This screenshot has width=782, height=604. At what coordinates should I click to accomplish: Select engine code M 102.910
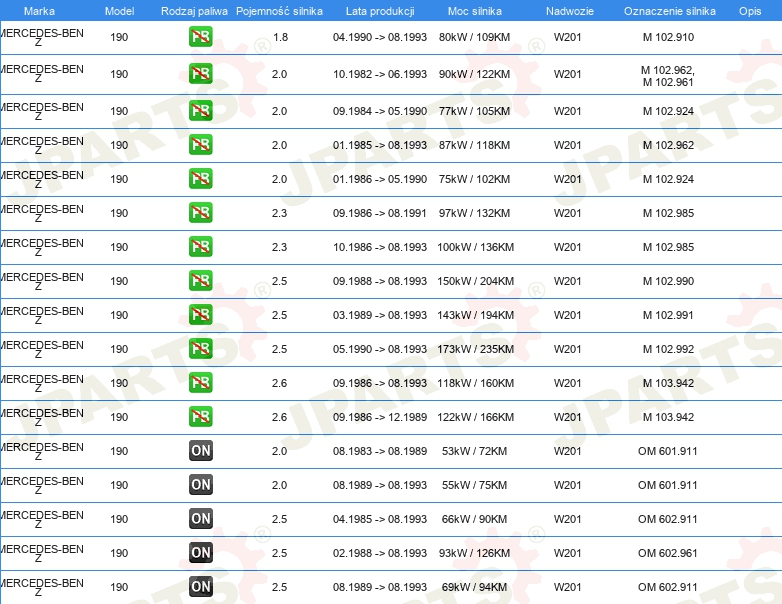click(668, 37)
